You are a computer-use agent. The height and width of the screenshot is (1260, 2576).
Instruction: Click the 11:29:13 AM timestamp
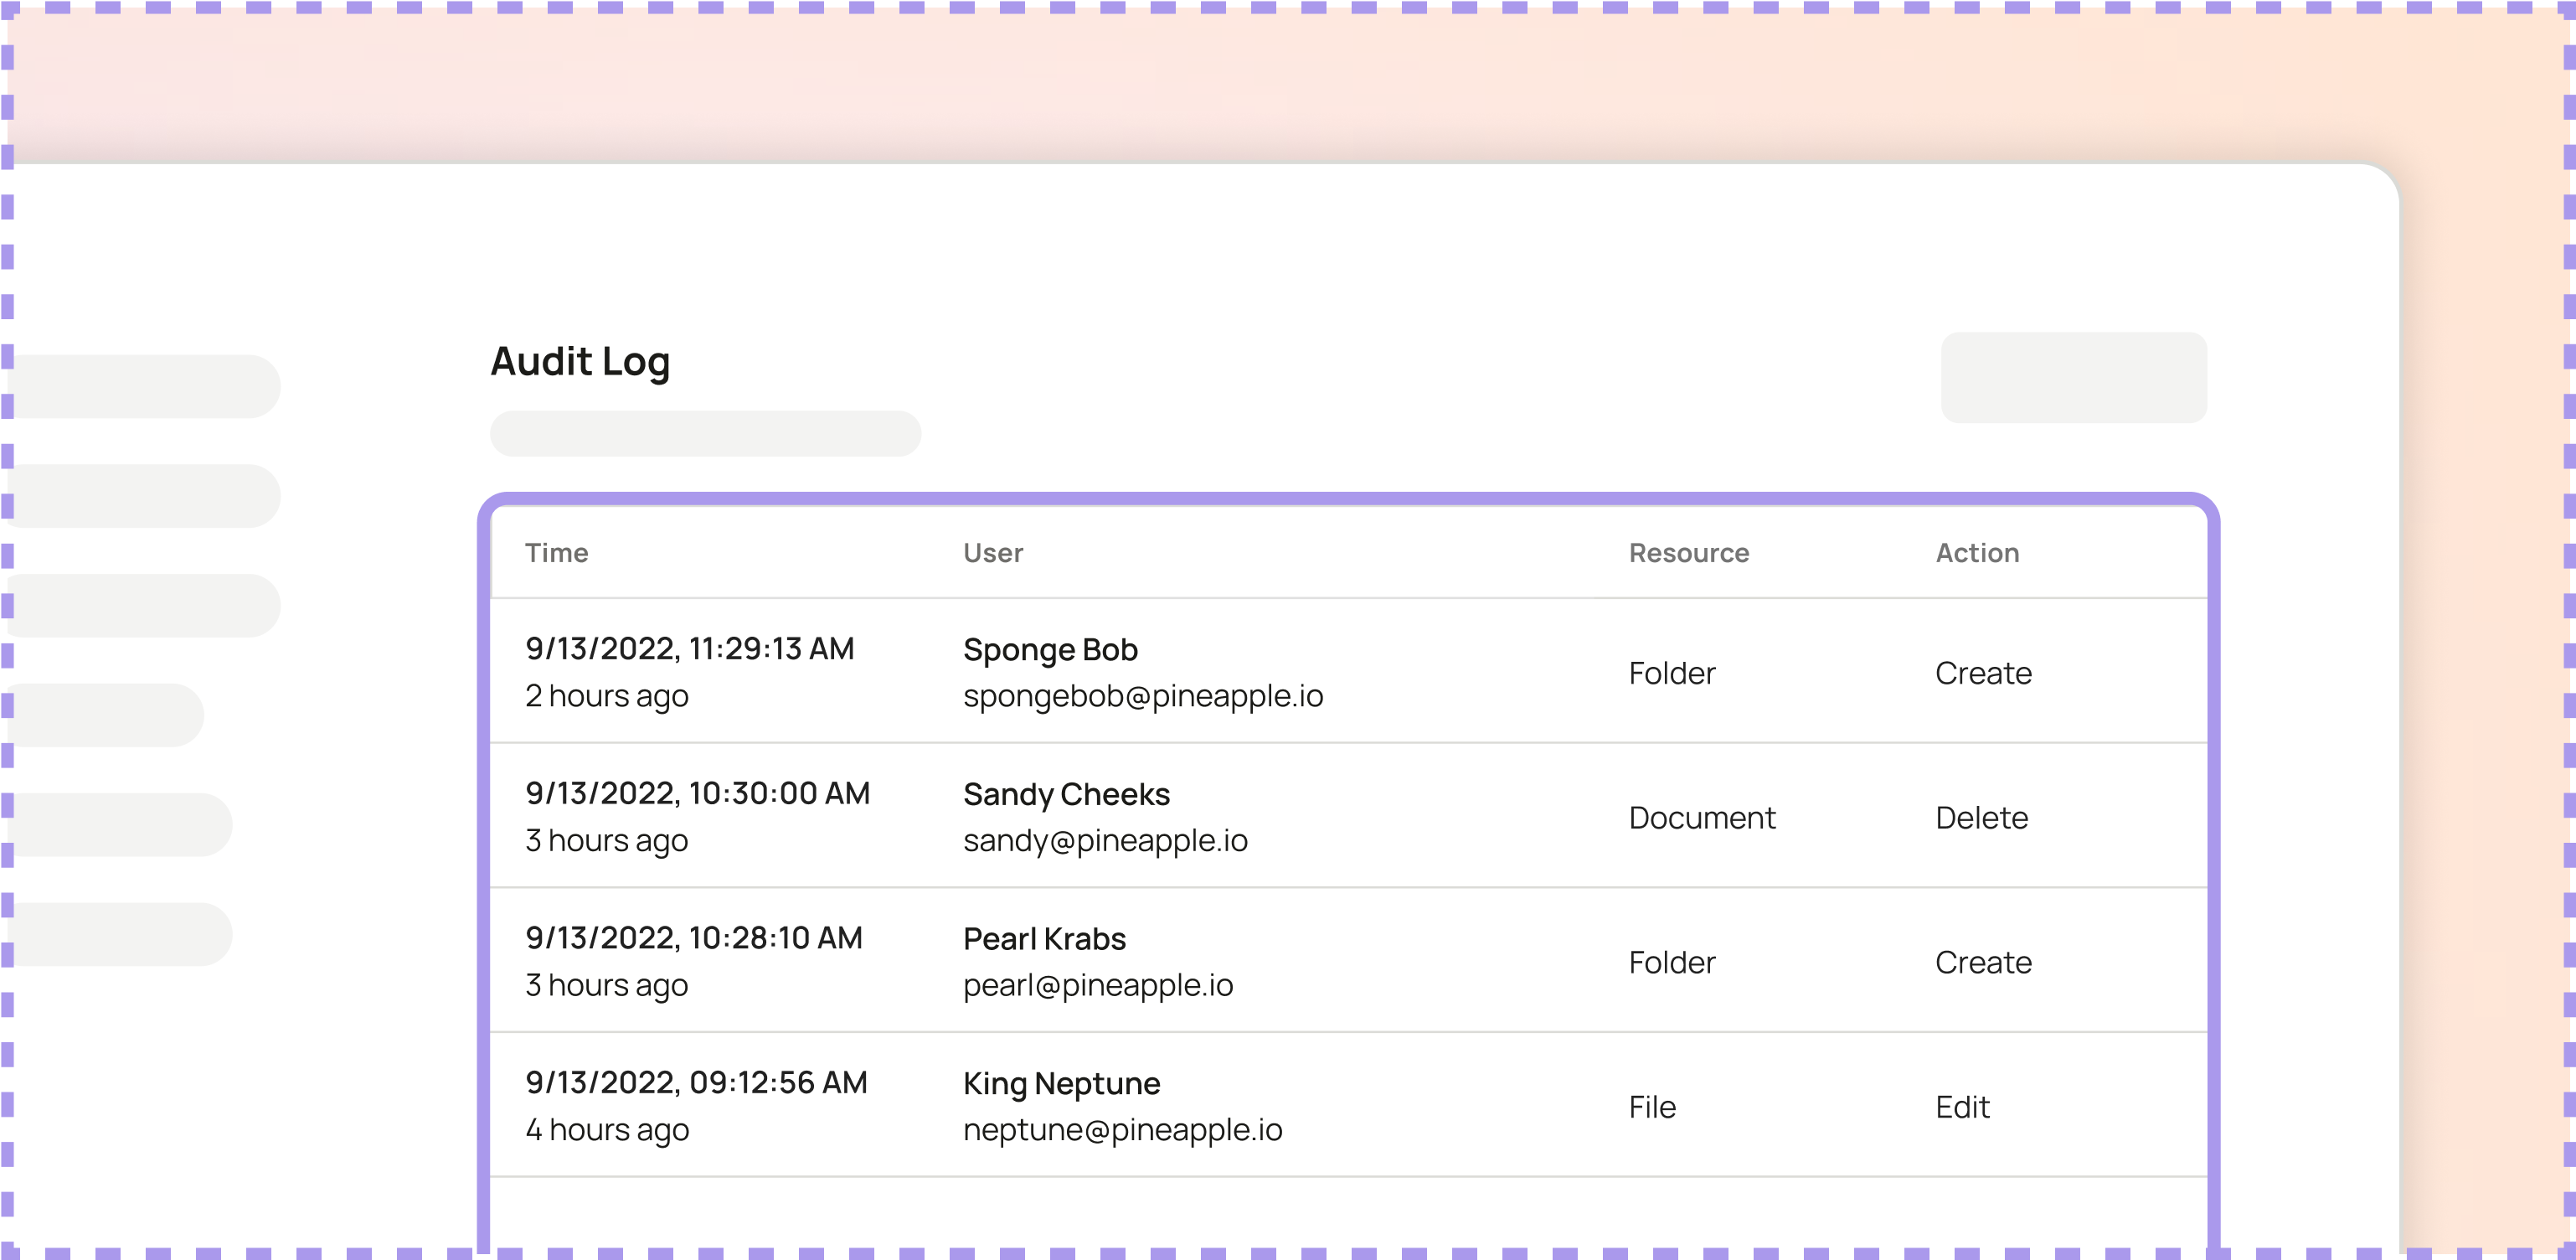click(x=689, y=649)
